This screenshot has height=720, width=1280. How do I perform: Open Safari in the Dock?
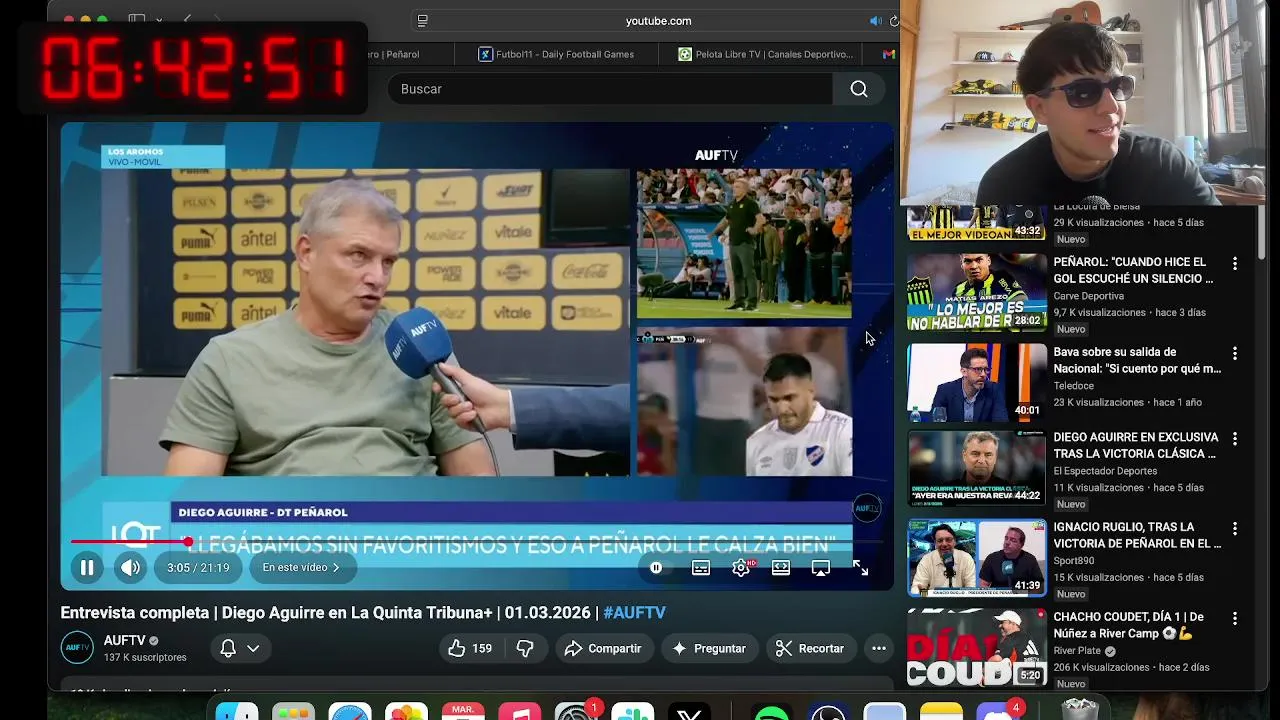point(350,711)
